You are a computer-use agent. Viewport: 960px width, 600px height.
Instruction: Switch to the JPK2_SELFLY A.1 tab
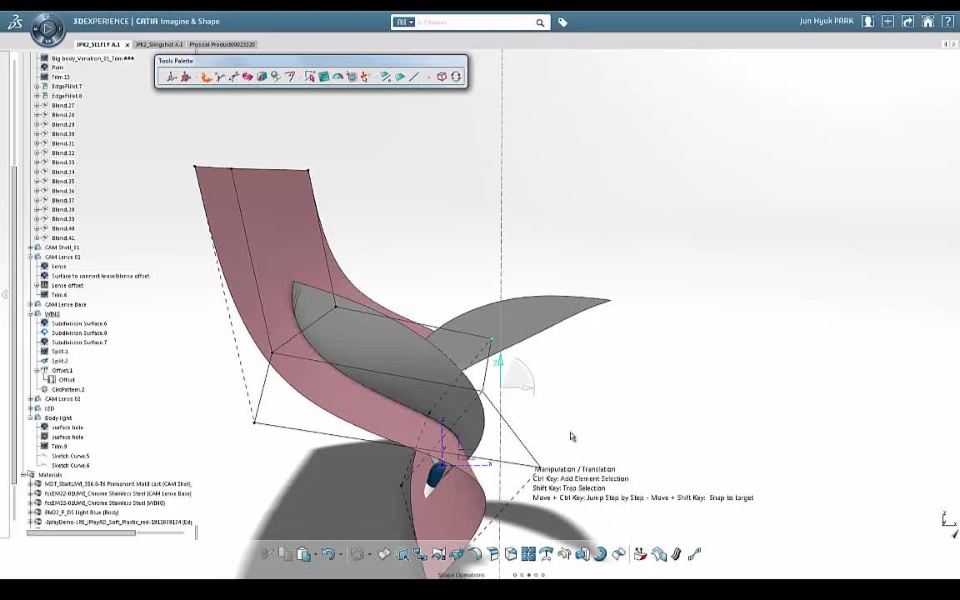click(x=98, y=45)
